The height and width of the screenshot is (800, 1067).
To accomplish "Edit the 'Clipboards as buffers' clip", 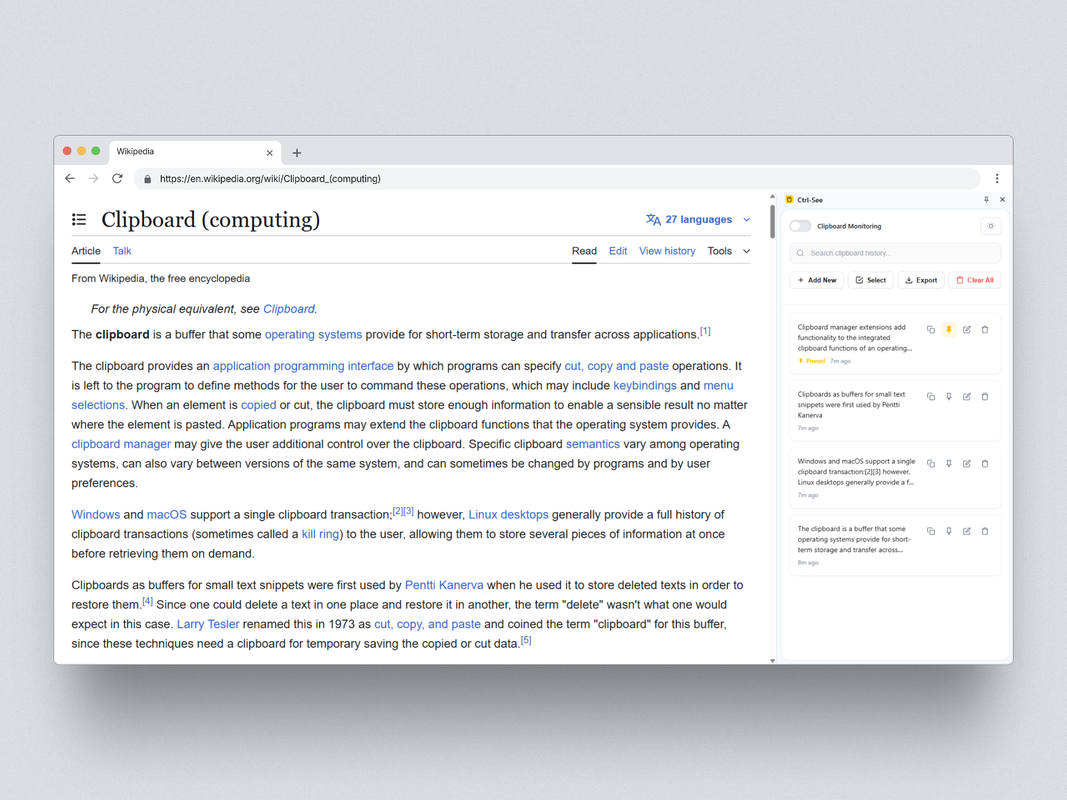I will coord(966,397).
